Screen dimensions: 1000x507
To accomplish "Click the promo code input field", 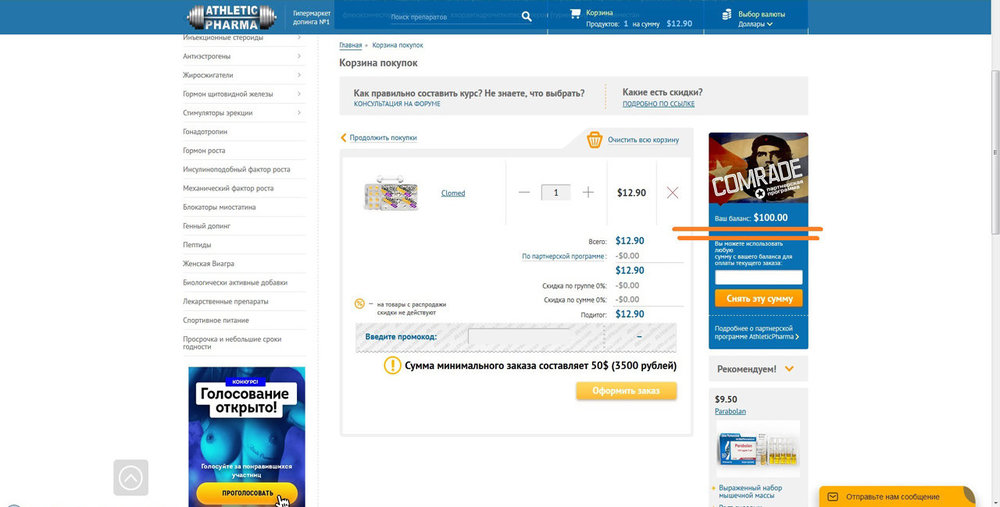I will pos(520,337).
